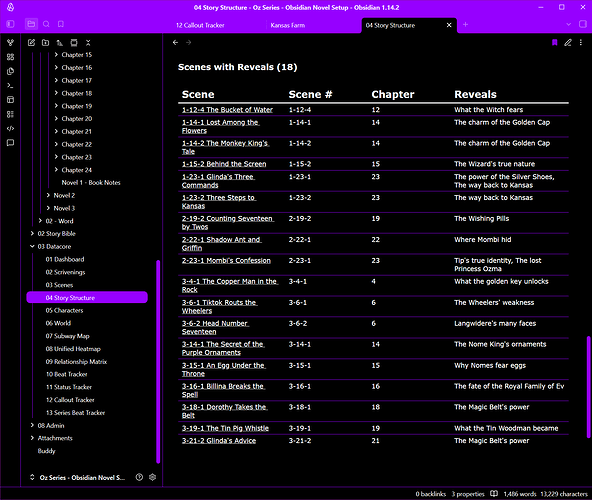This screenshot has width=592, height=500.
Task: Click the note content scrollbar
Action: (x=588, y=387)
